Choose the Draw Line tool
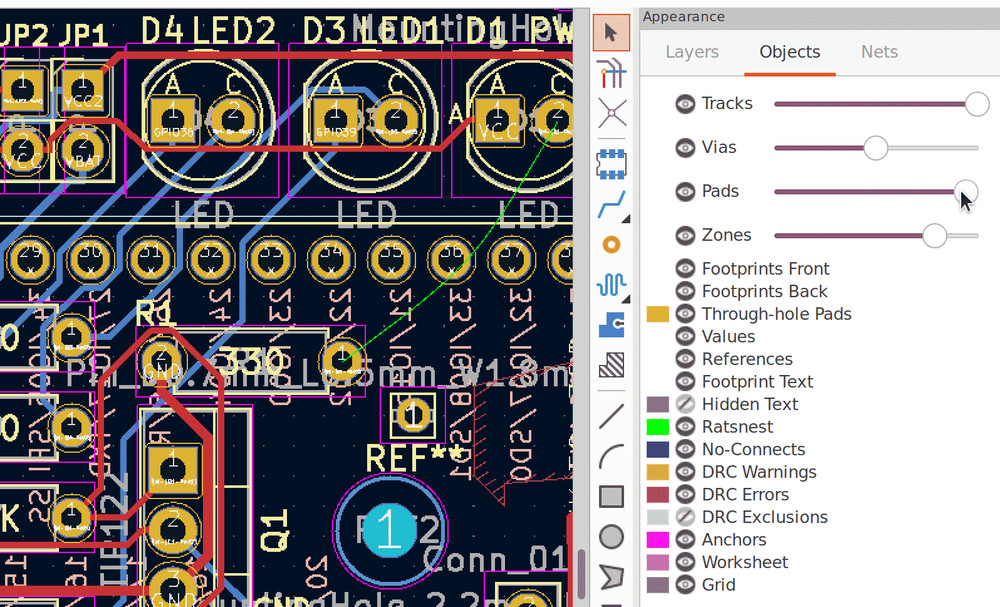This screenshot has height=607, width=1000. [x=611, y=416]
